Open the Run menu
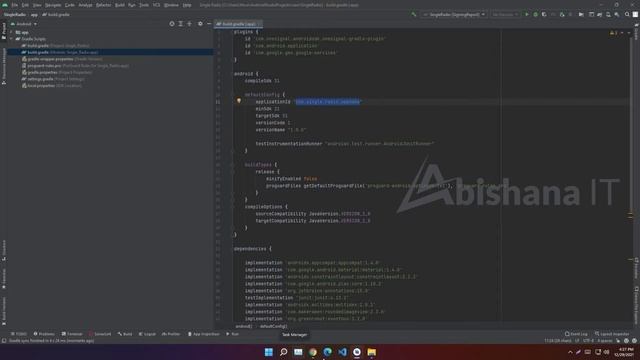The height and width of the screenshot is (360, 640). 131,5
